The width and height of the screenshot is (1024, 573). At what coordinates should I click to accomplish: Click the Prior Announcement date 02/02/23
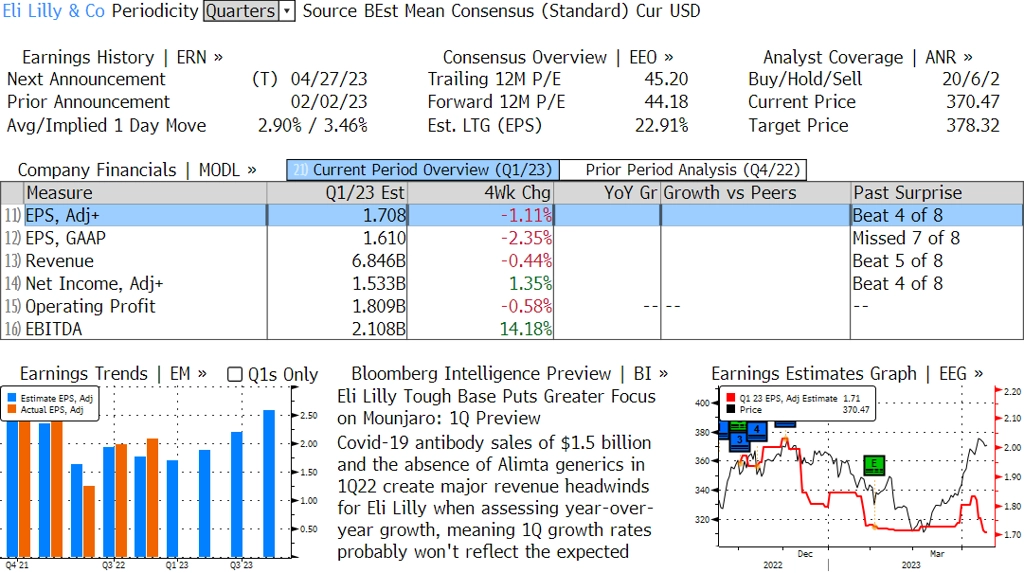tap(329, 102)
